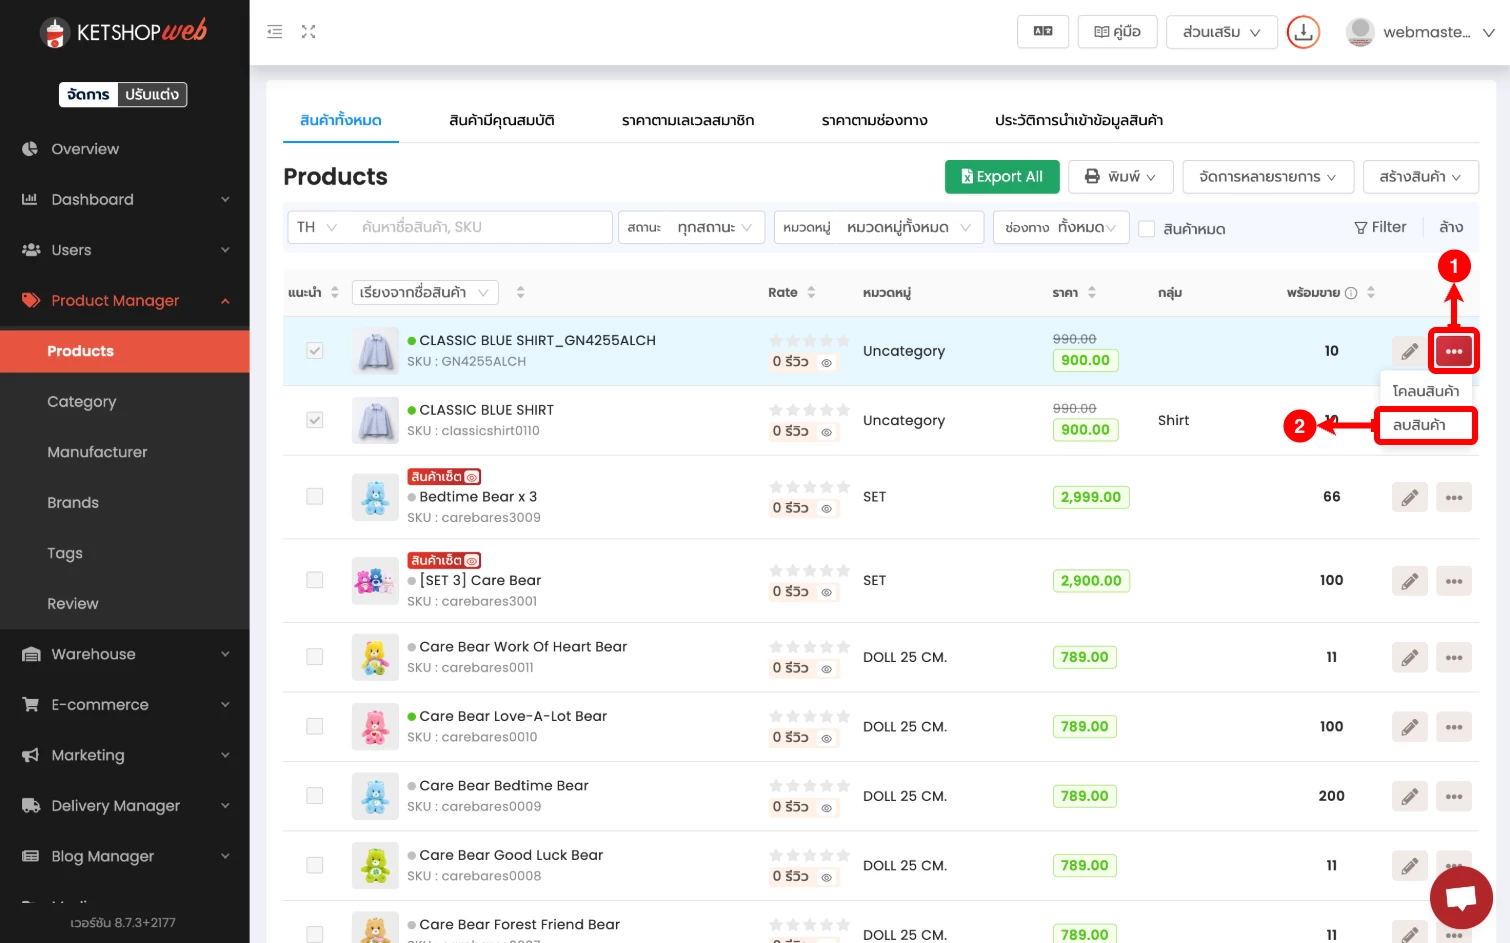Toggle fullscreen with the expand icon
Viewport: 1510px width, 943px height.
click(308, 32)
